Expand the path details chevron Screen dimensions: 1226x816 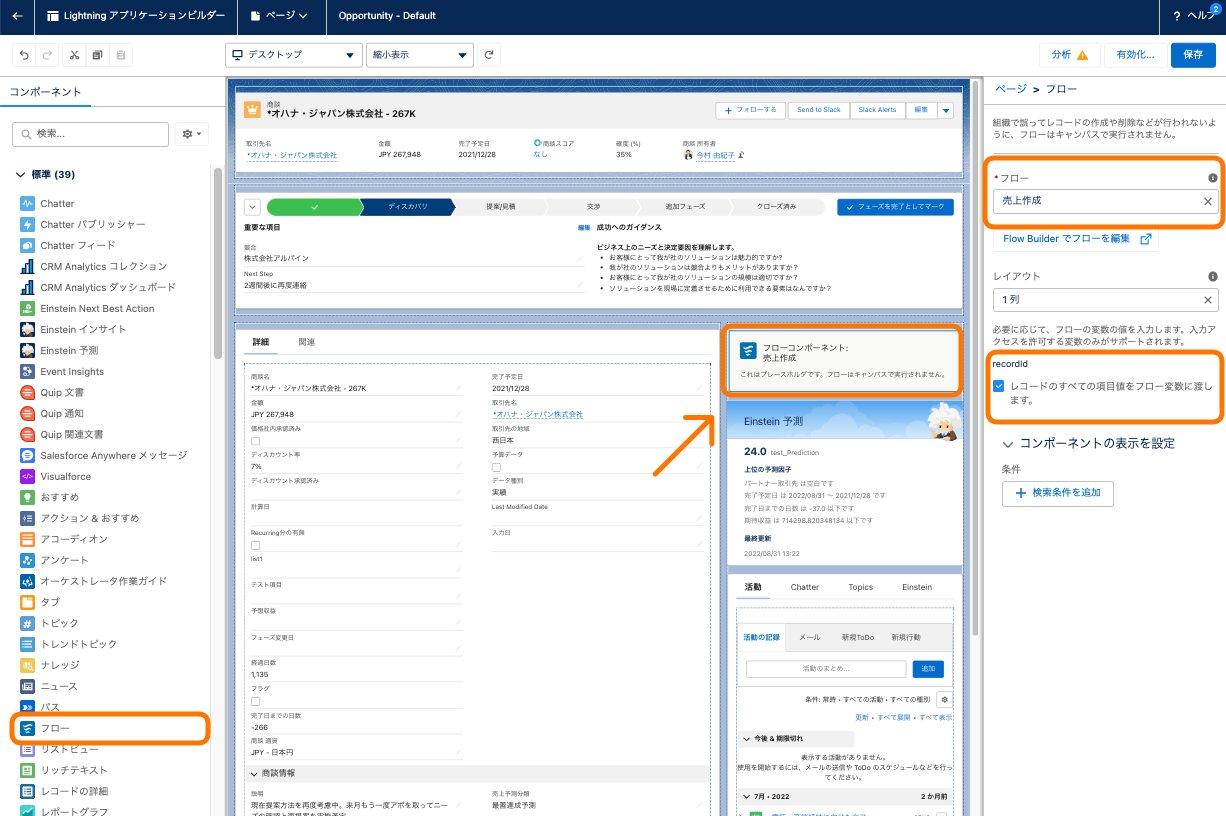(252, 207)
